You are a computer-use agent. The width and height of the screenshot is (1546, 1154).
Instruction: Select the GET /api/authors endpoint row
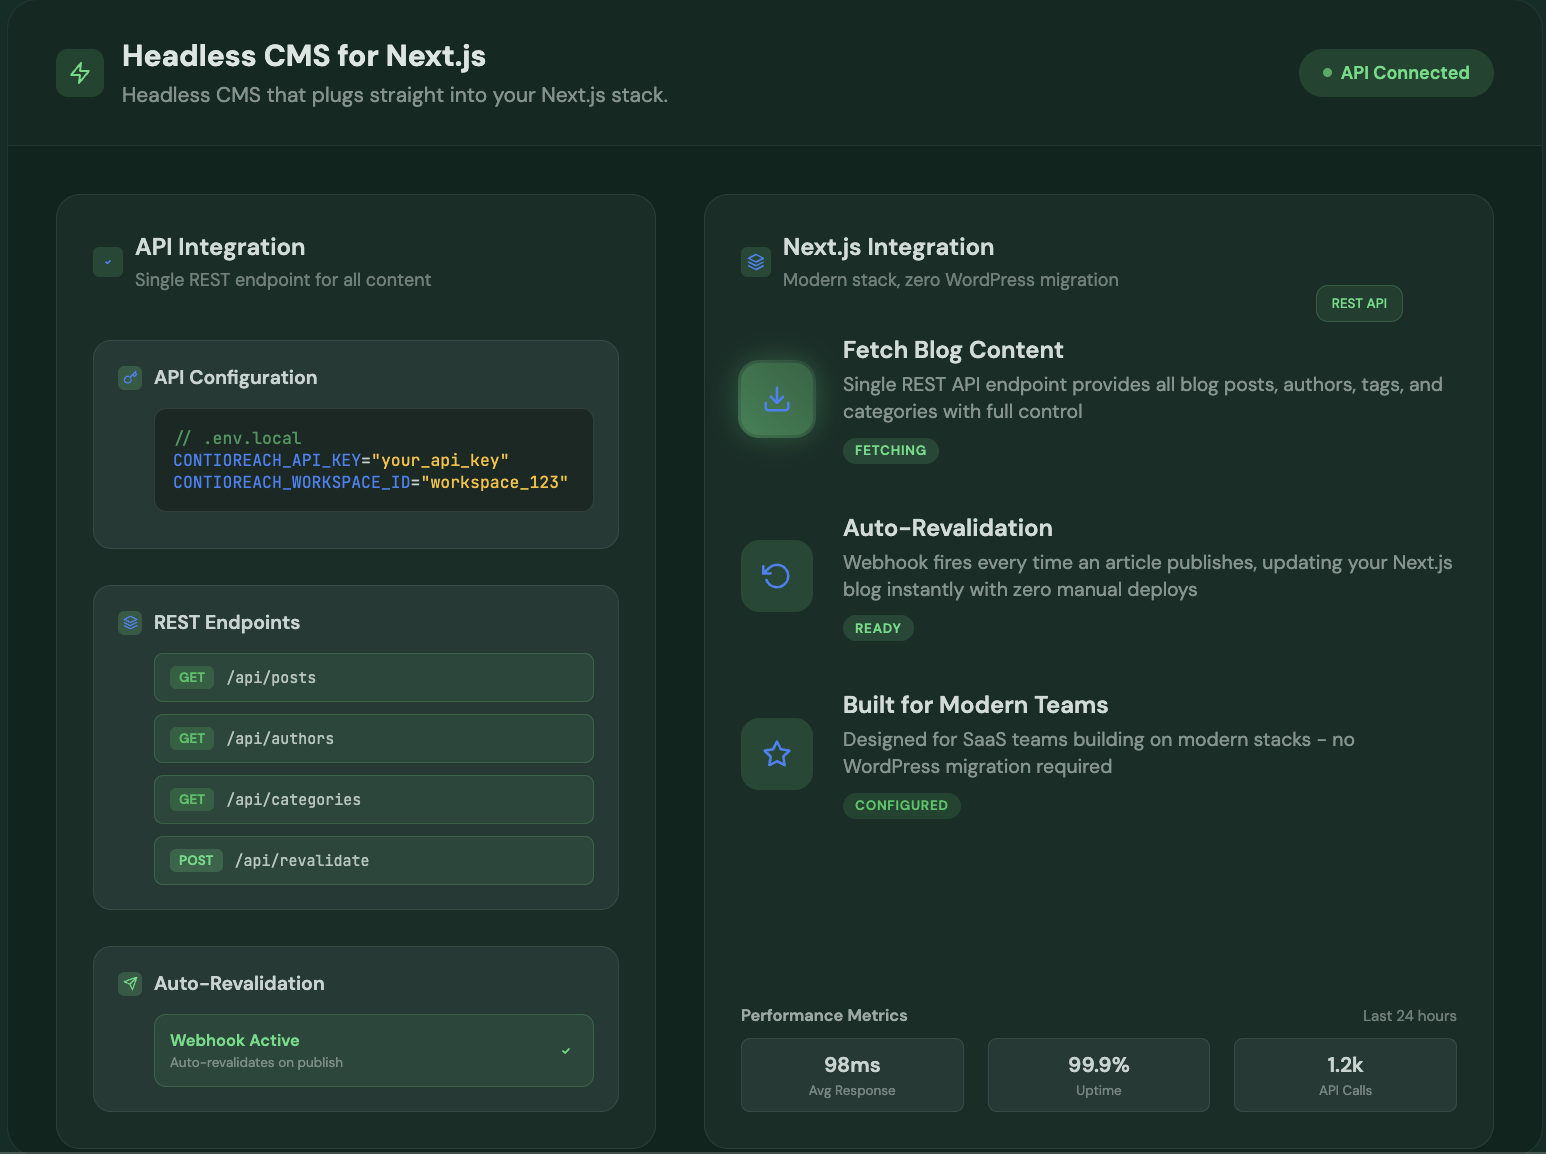click(373, 739)
